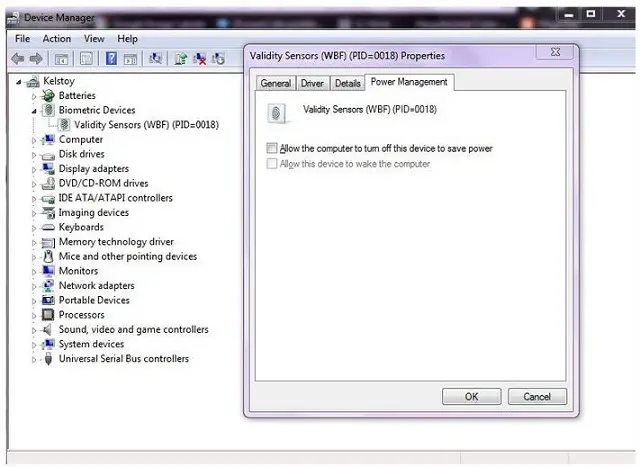
Task: Click the Back arrow toolbar icon
Action: point(18,59)
